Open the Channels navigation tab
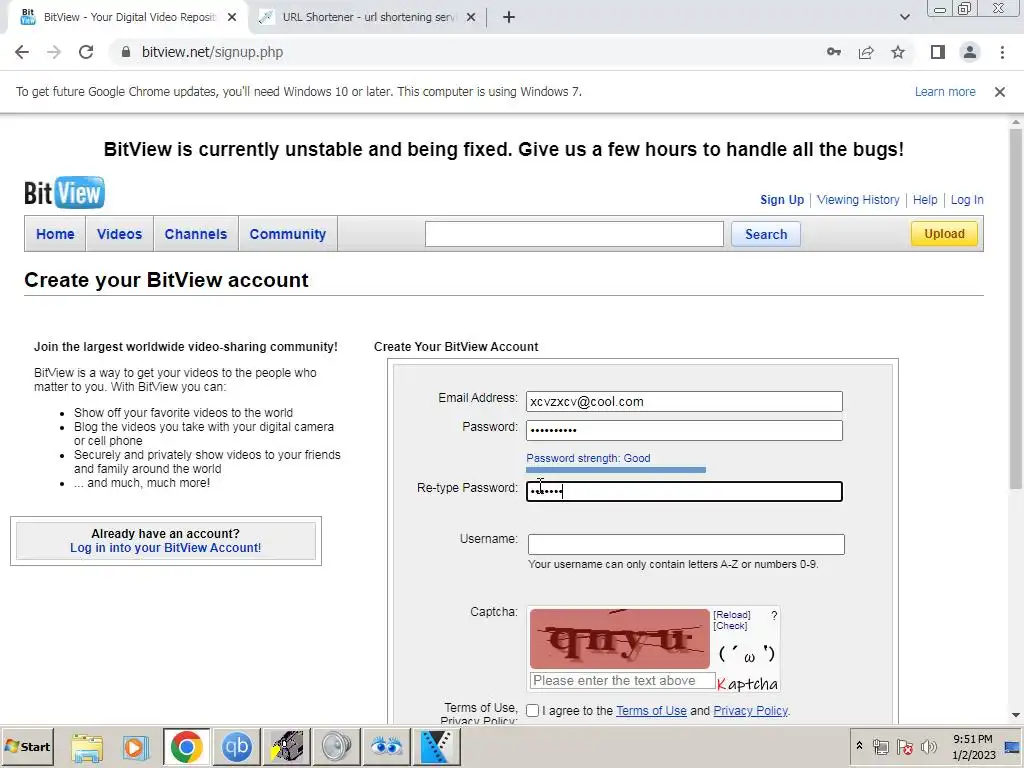Screen dimensions: 1024x768 click(x=196, y=234)
